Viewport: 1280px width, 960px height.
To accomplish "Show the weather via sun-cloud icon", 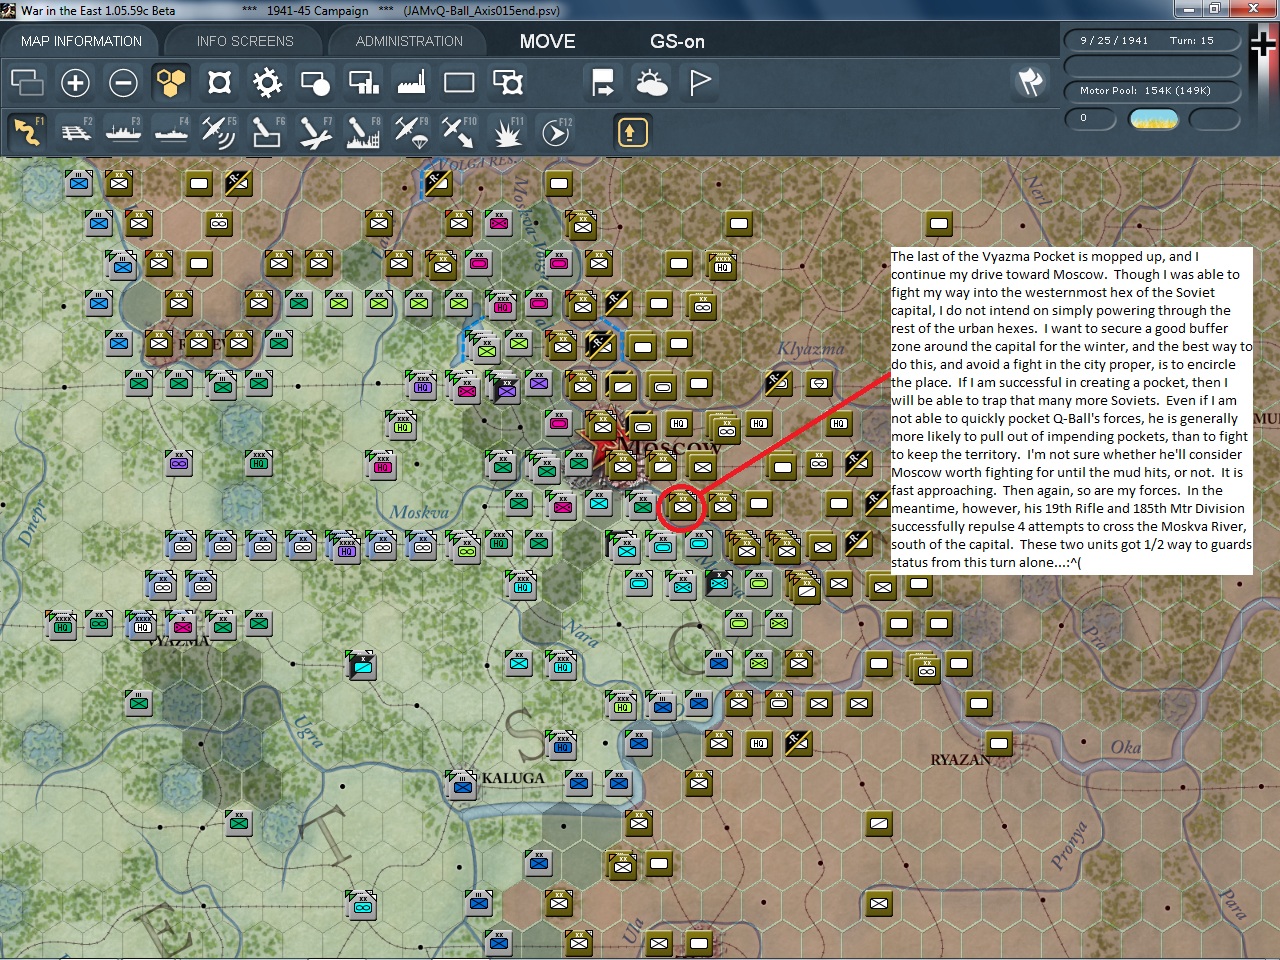I will (651, 82).
